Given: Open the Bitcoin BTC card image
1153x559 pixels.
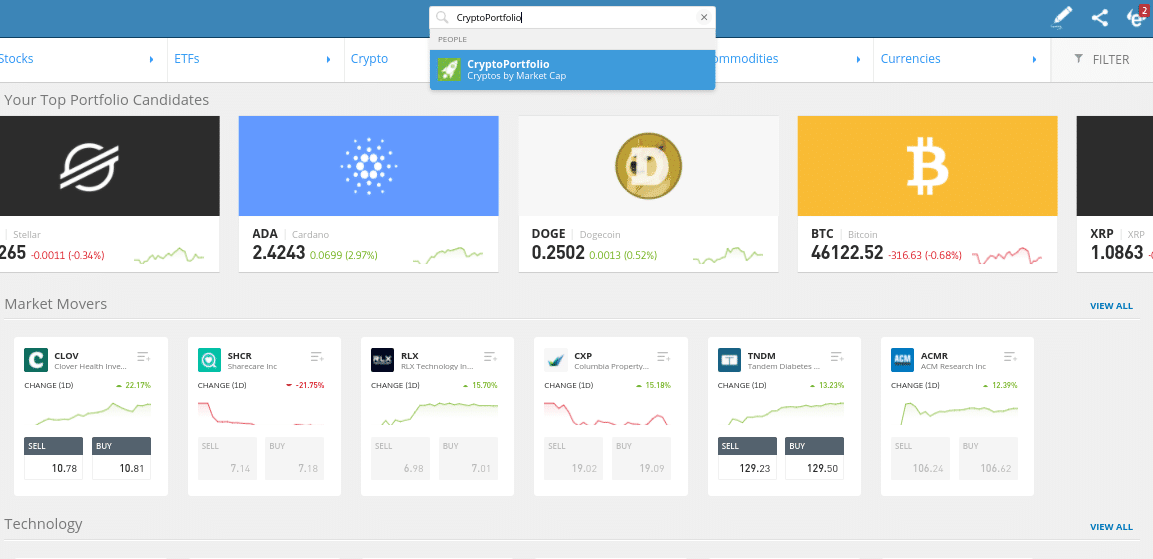Looking at the screenshot, I should pos(927,165).
